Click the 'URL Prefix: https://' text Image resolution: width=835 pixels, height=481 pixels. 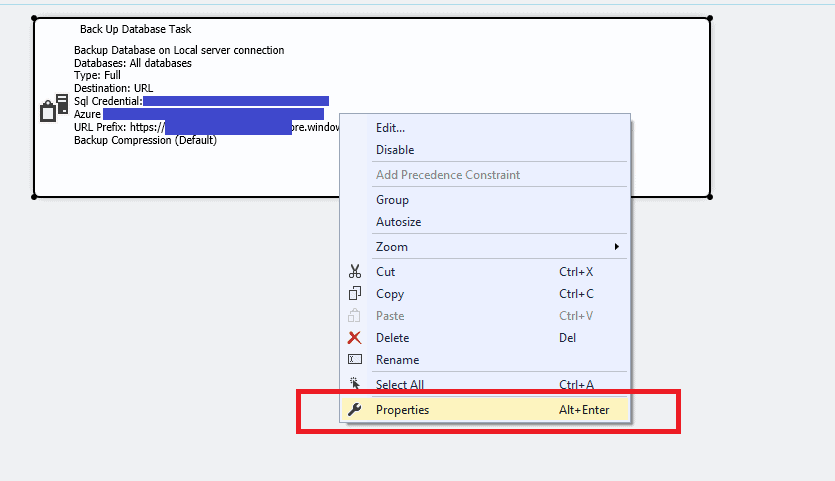[x=119, y=127]
